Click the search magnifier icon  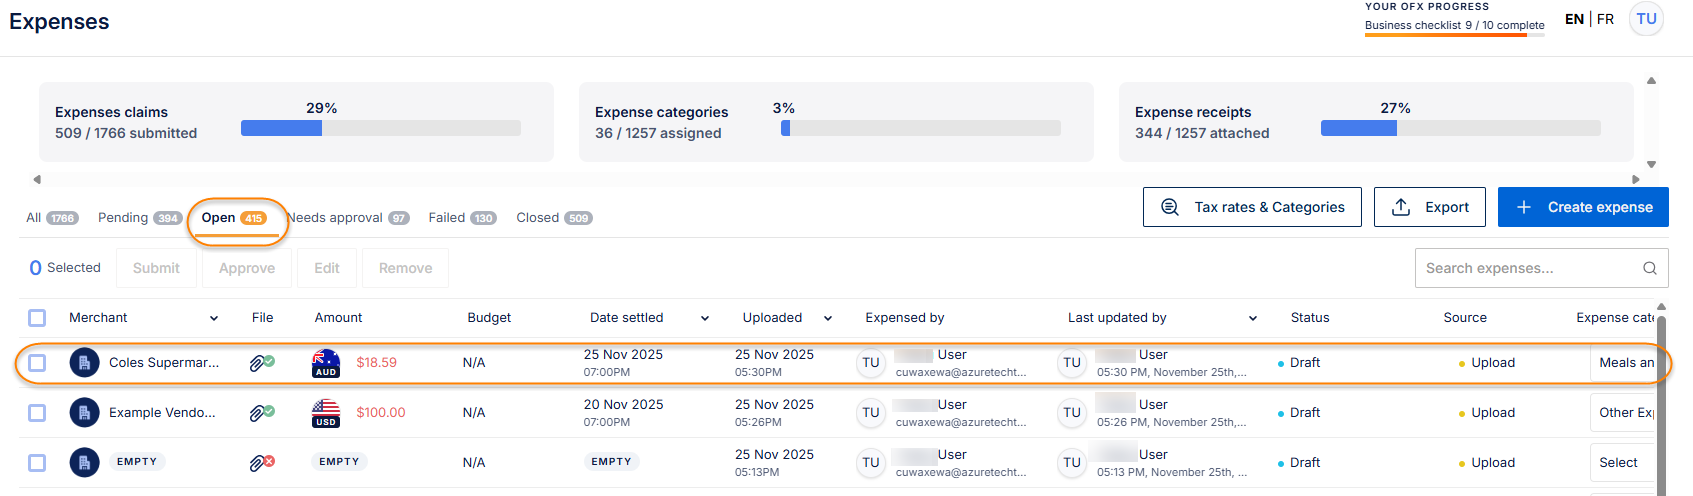click(1649, 268)
